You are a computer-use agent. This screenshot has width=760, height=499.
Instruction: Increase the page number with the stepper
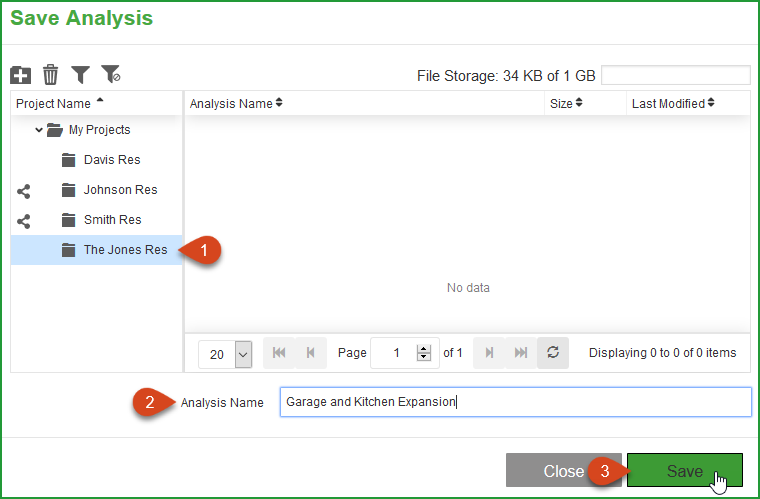(424, 349)
